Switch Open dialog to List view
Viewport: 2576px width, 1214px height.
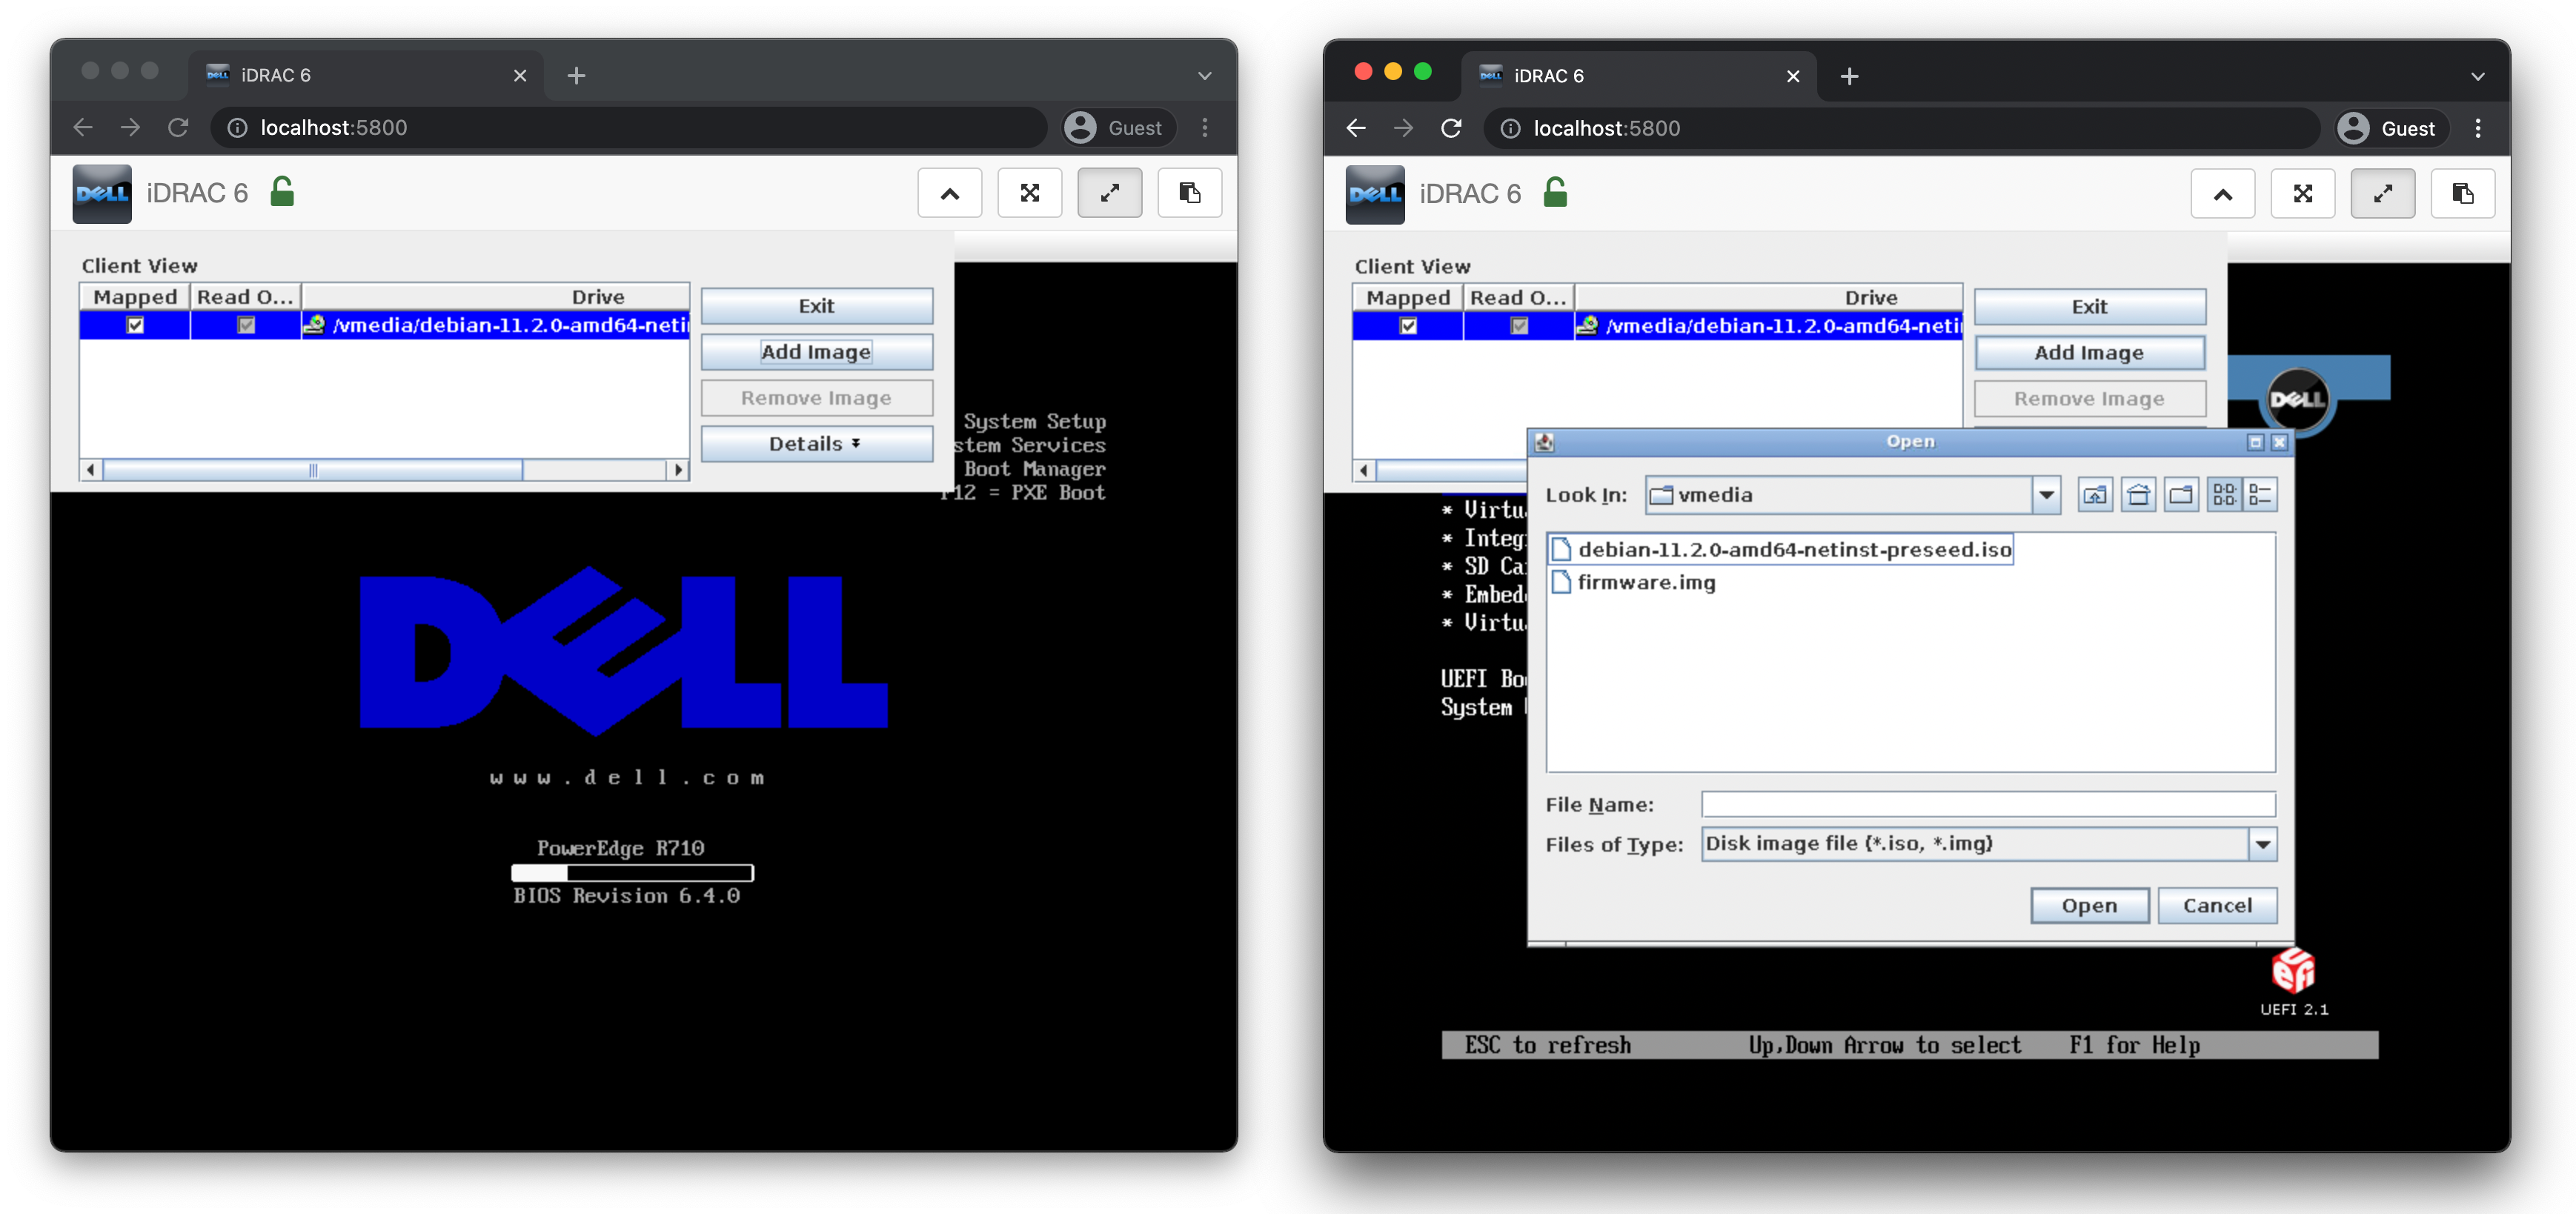tap(2224, 495)
